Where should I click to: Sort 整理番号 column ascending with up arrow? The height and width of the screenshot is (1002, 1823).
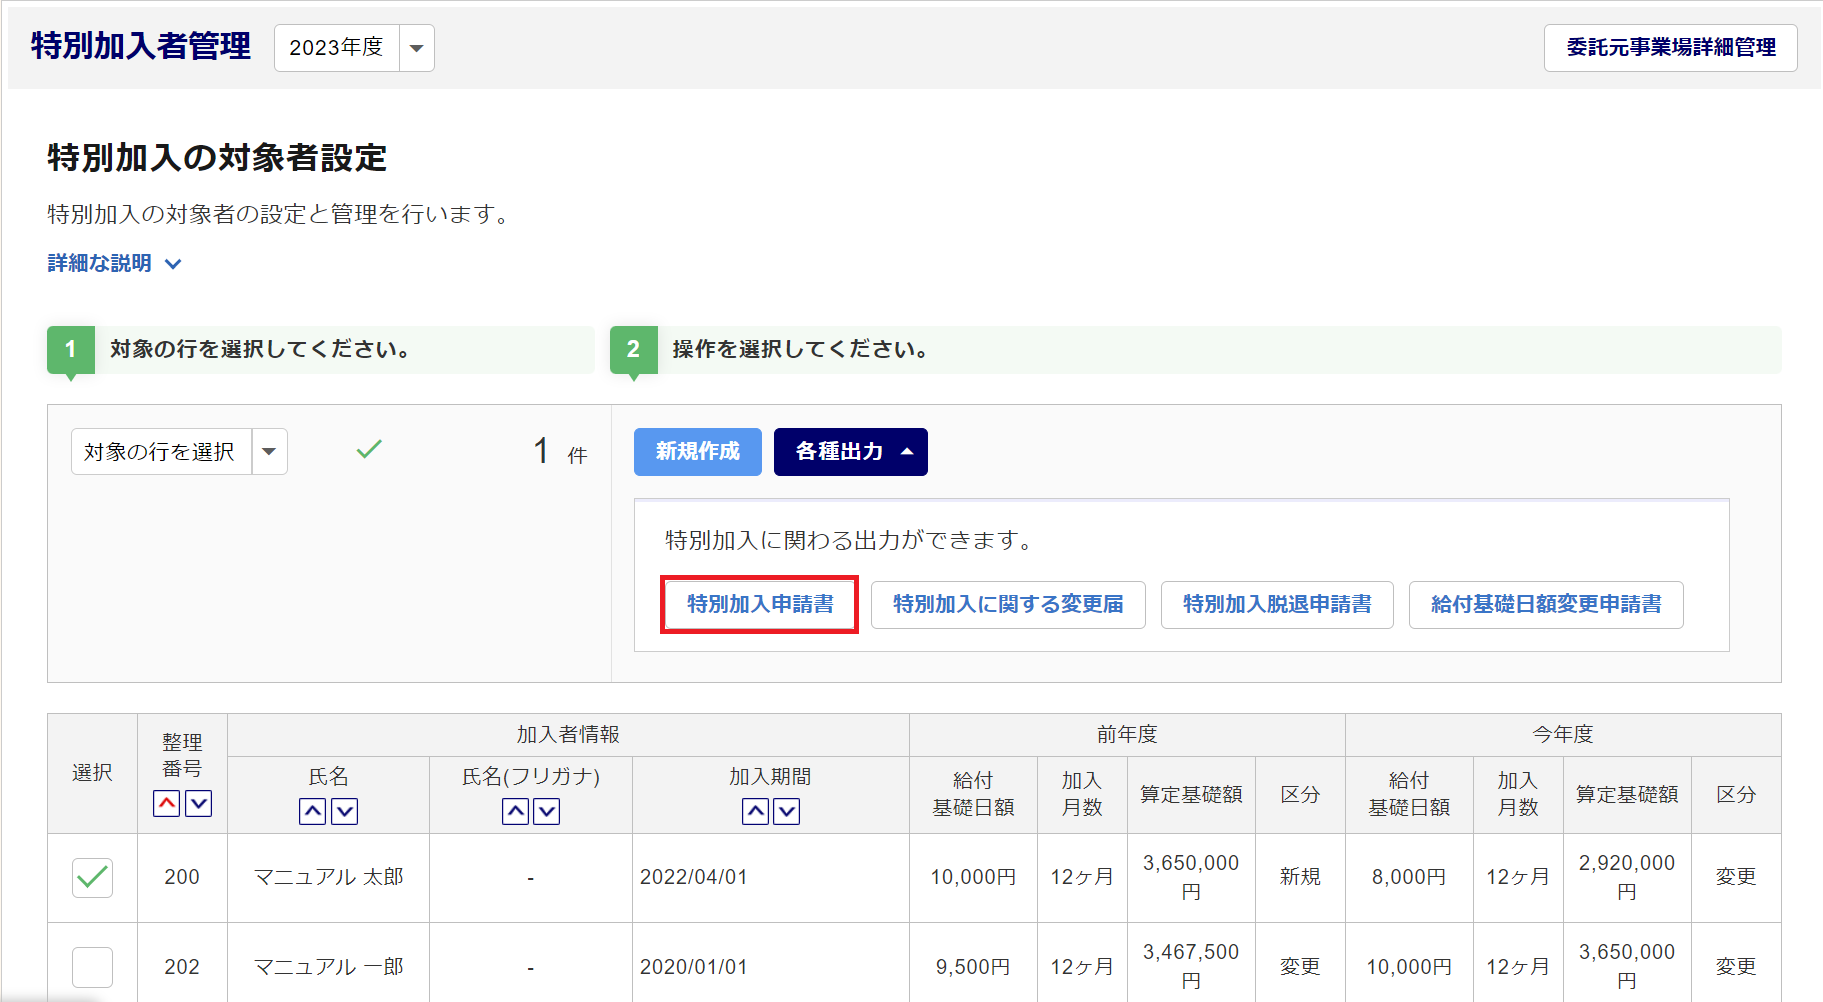click(x=167, y=803)
